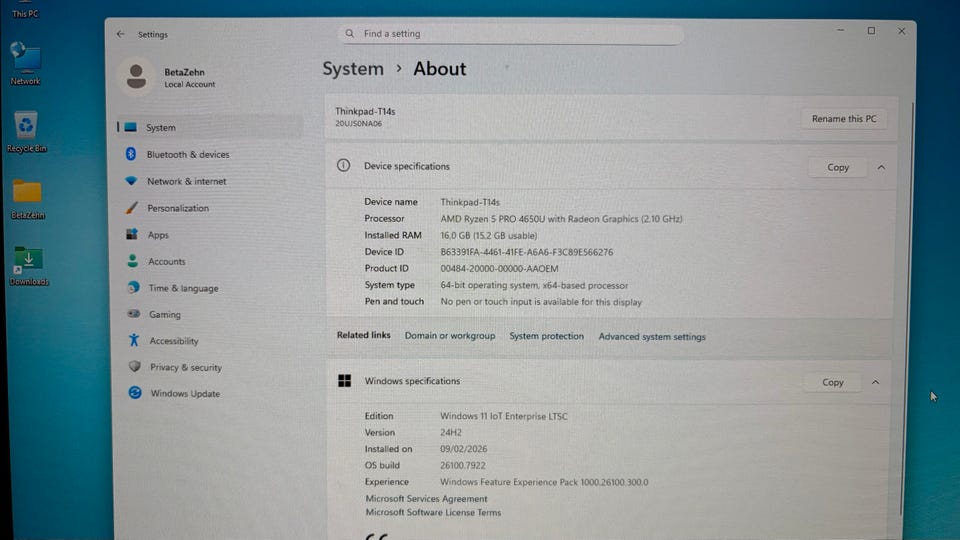
Task: Click Product ID 00484-20000-00000-AAOEM
Action: pos(499,268)
